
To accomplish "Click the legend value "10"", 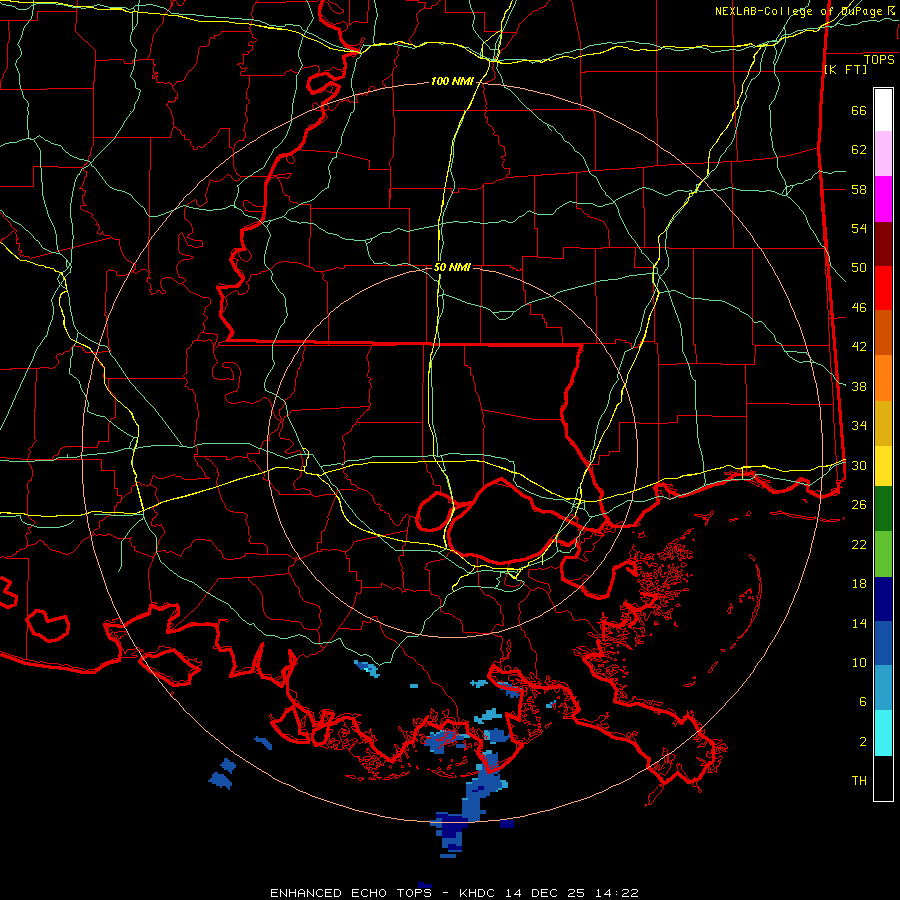I will [x=859, y=662].
